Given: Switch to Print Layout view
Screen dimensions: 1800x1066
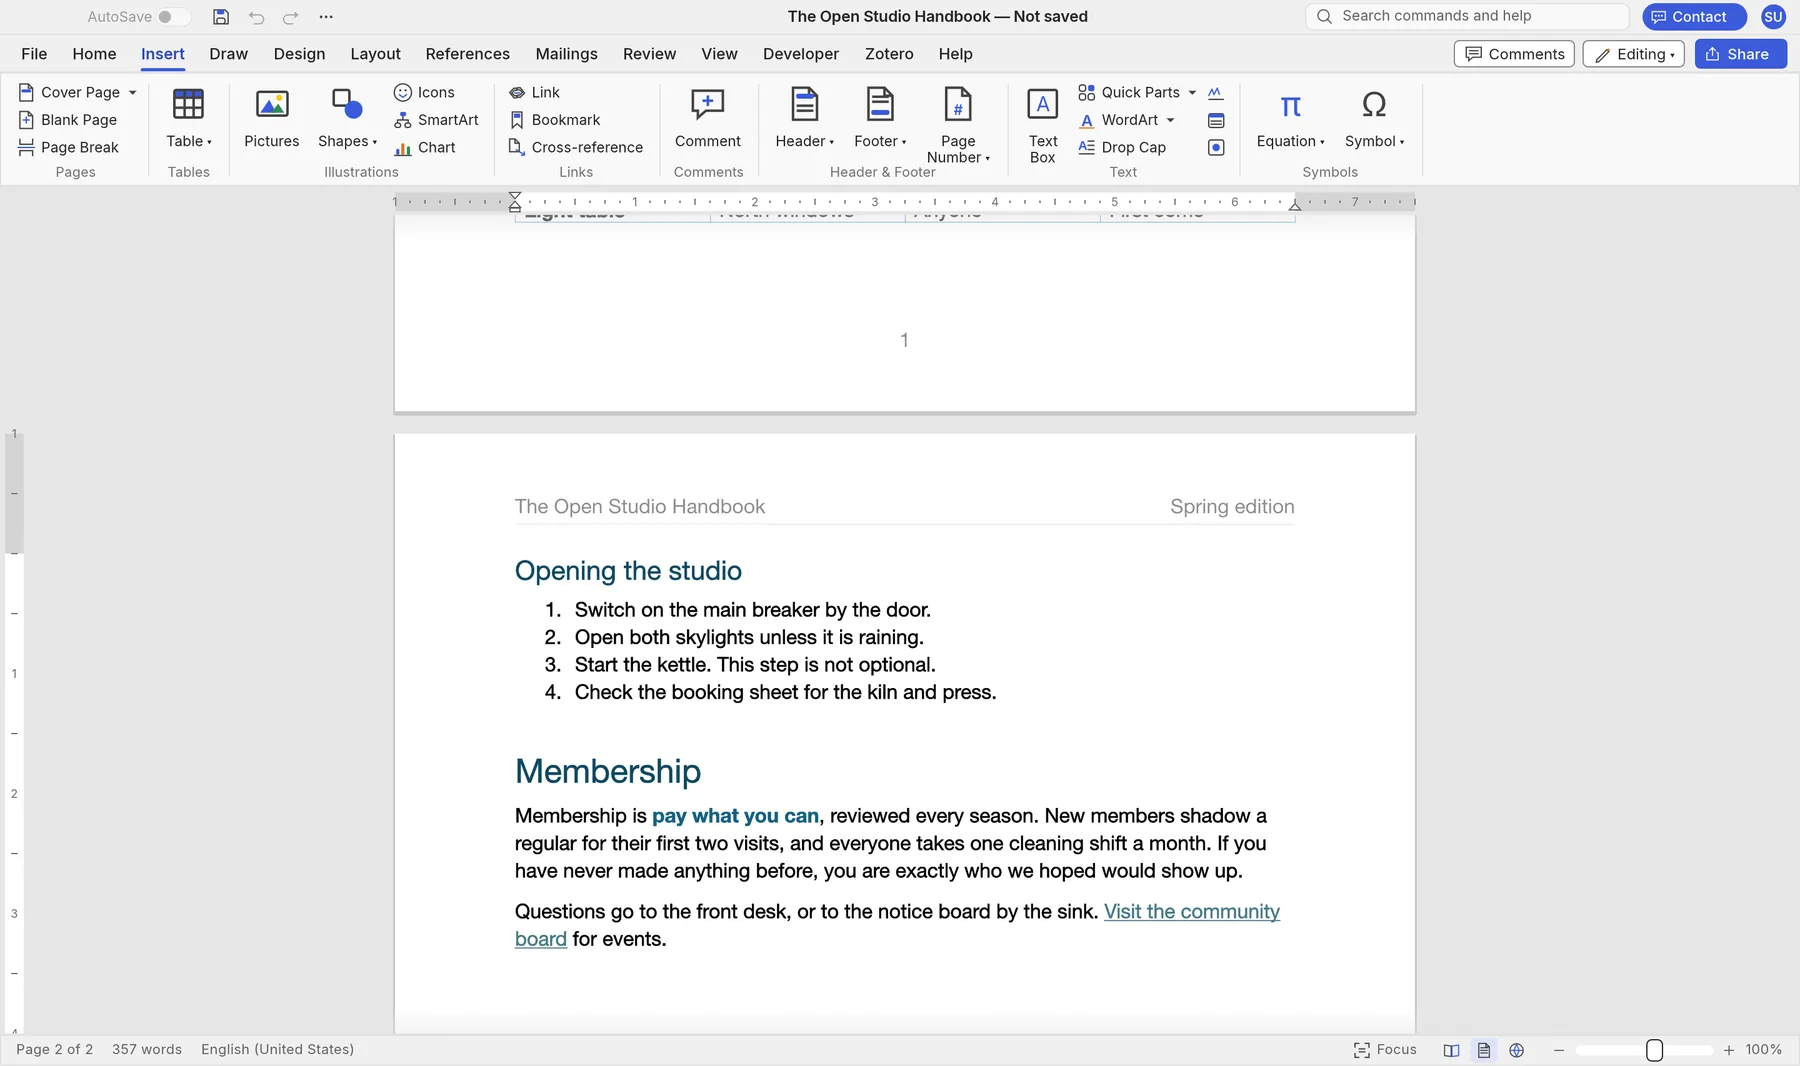Looking at the screenshot, I should [x=1484, y=1050].
